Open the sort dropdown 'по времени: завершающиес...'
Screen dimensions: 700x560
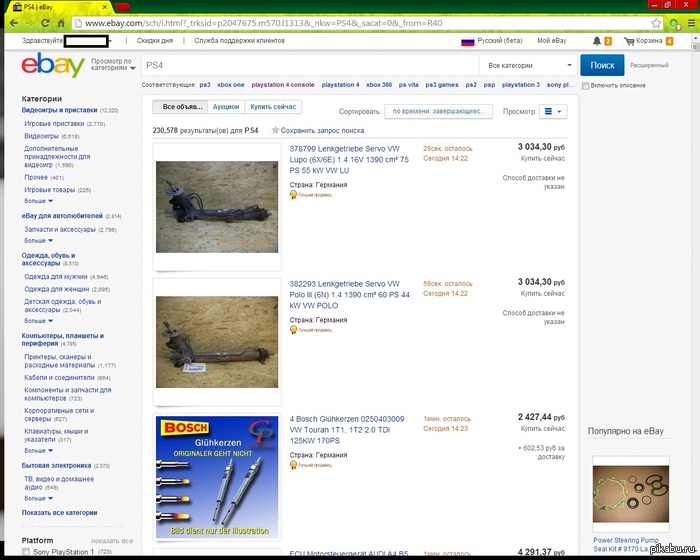pyautogui.click(x=441, y=112)
